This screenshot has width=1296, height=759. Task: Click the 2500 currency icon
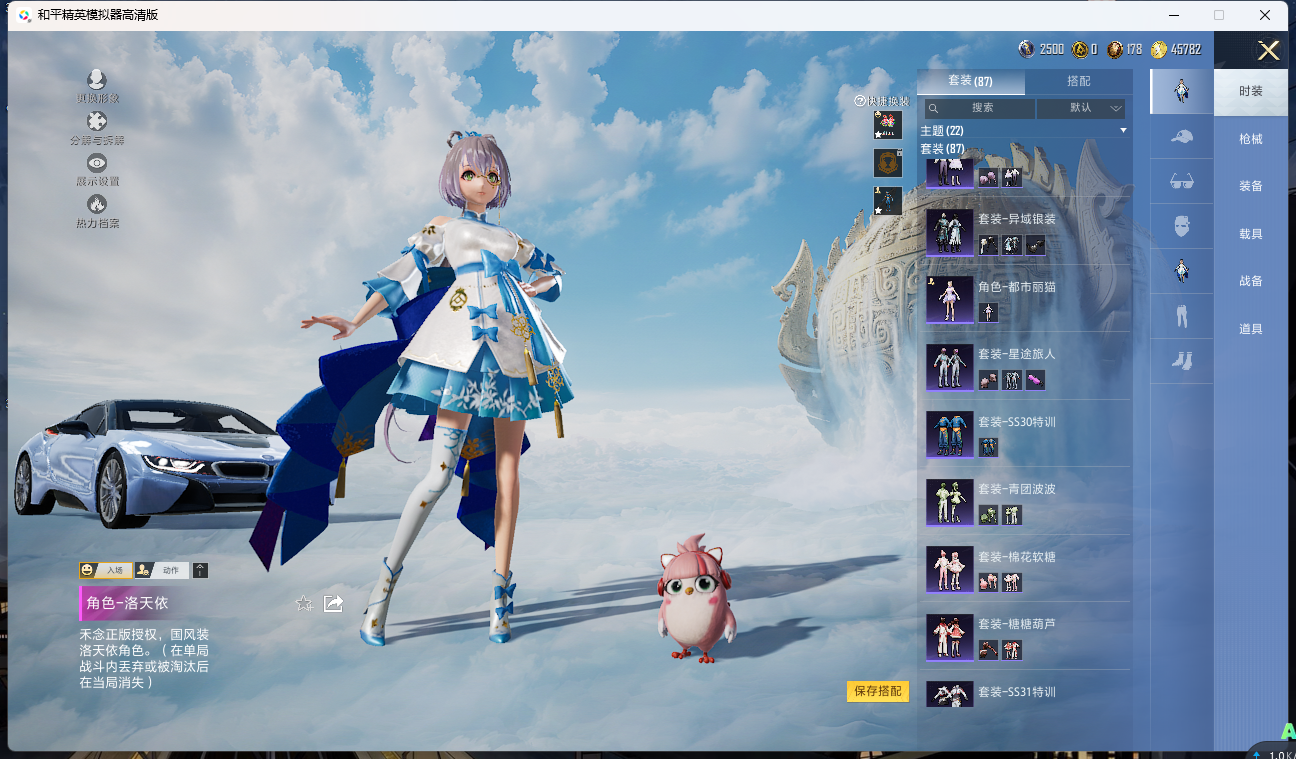pyautogui.click(x=1027, y=49)
